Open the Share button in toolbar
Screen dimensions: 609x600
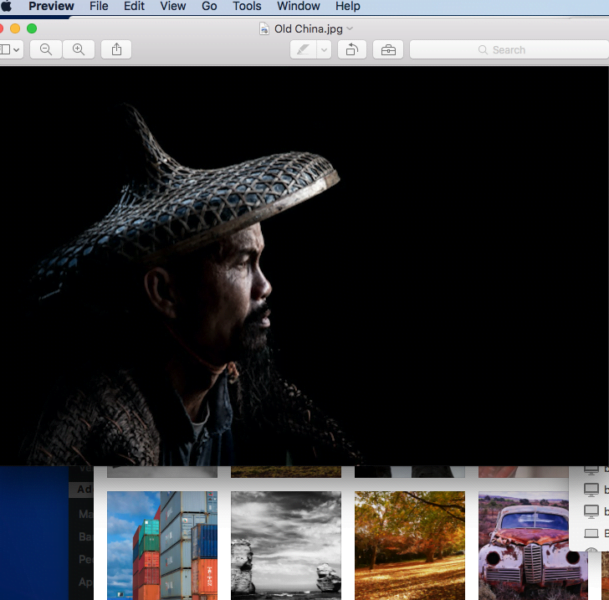pos(117,49)
